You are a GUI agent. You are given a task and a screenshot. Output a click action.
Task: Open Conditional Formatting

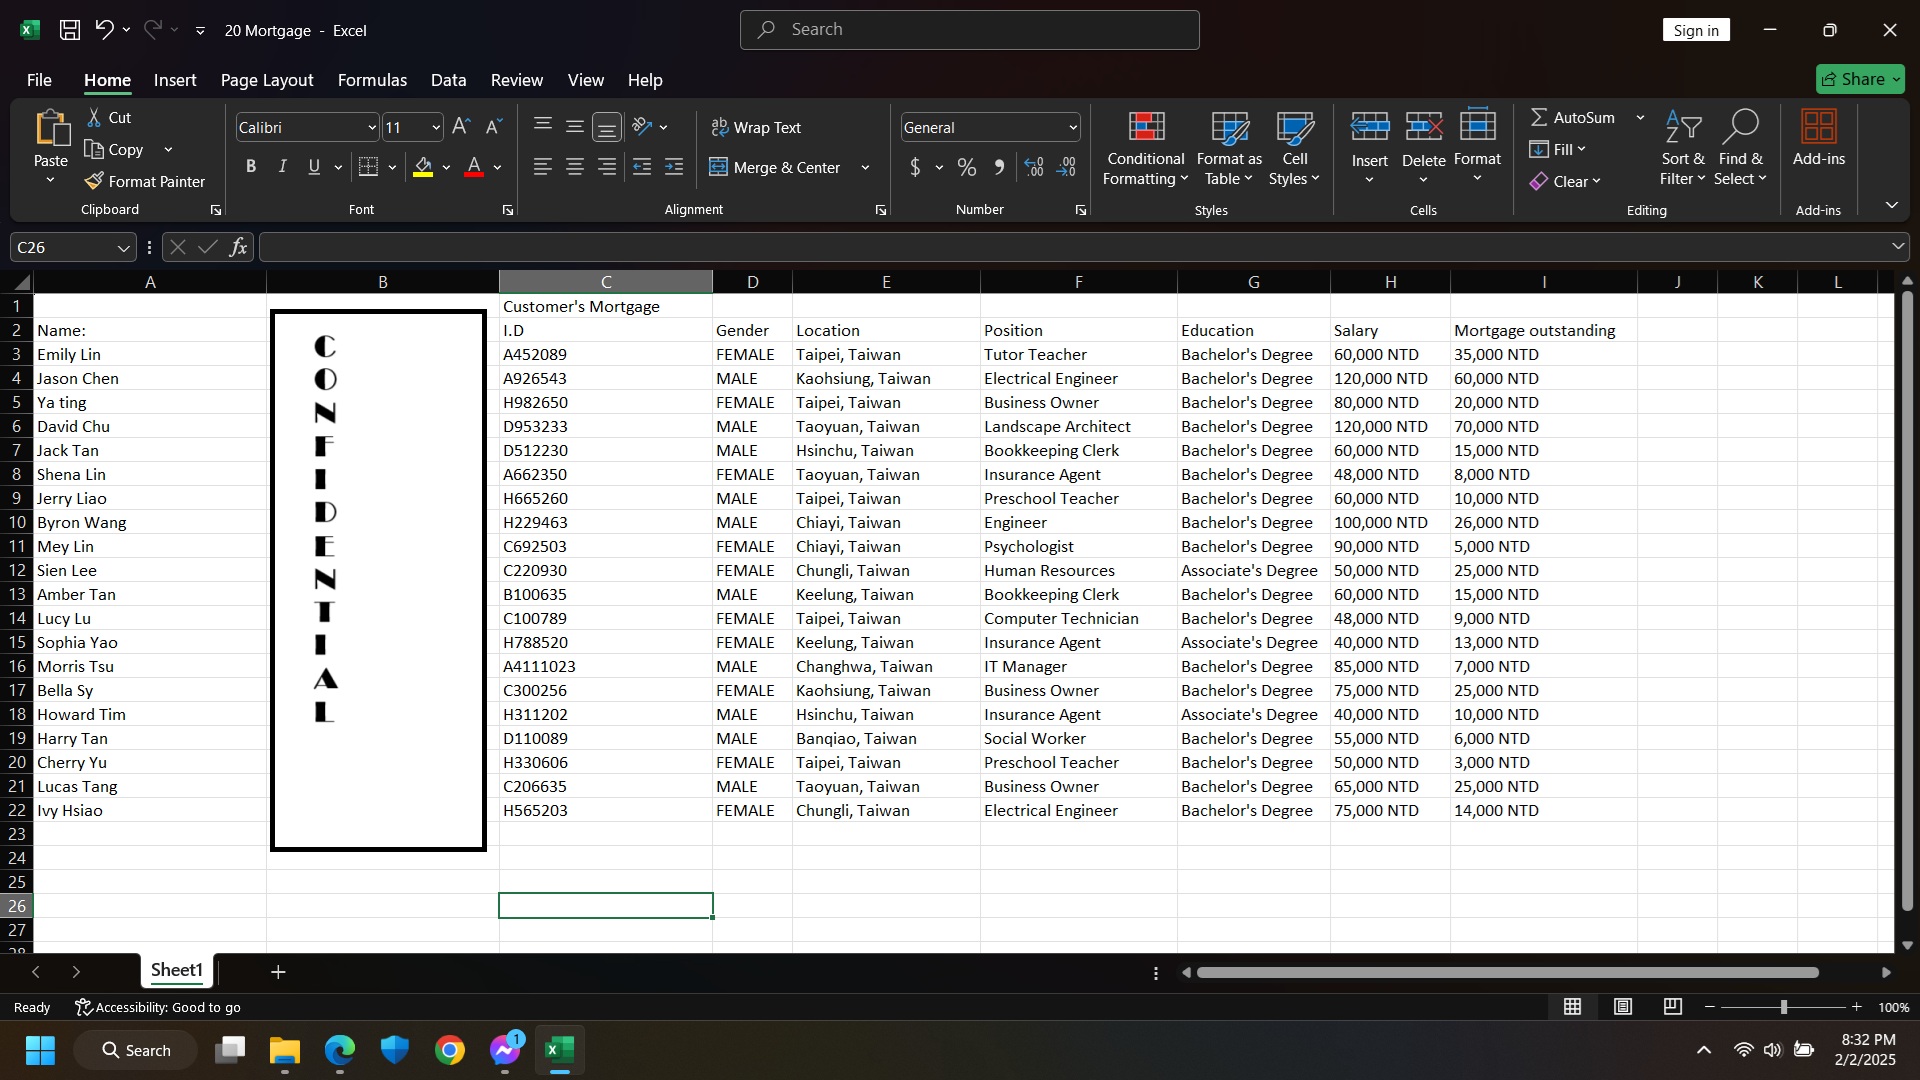pos(1146,148)
